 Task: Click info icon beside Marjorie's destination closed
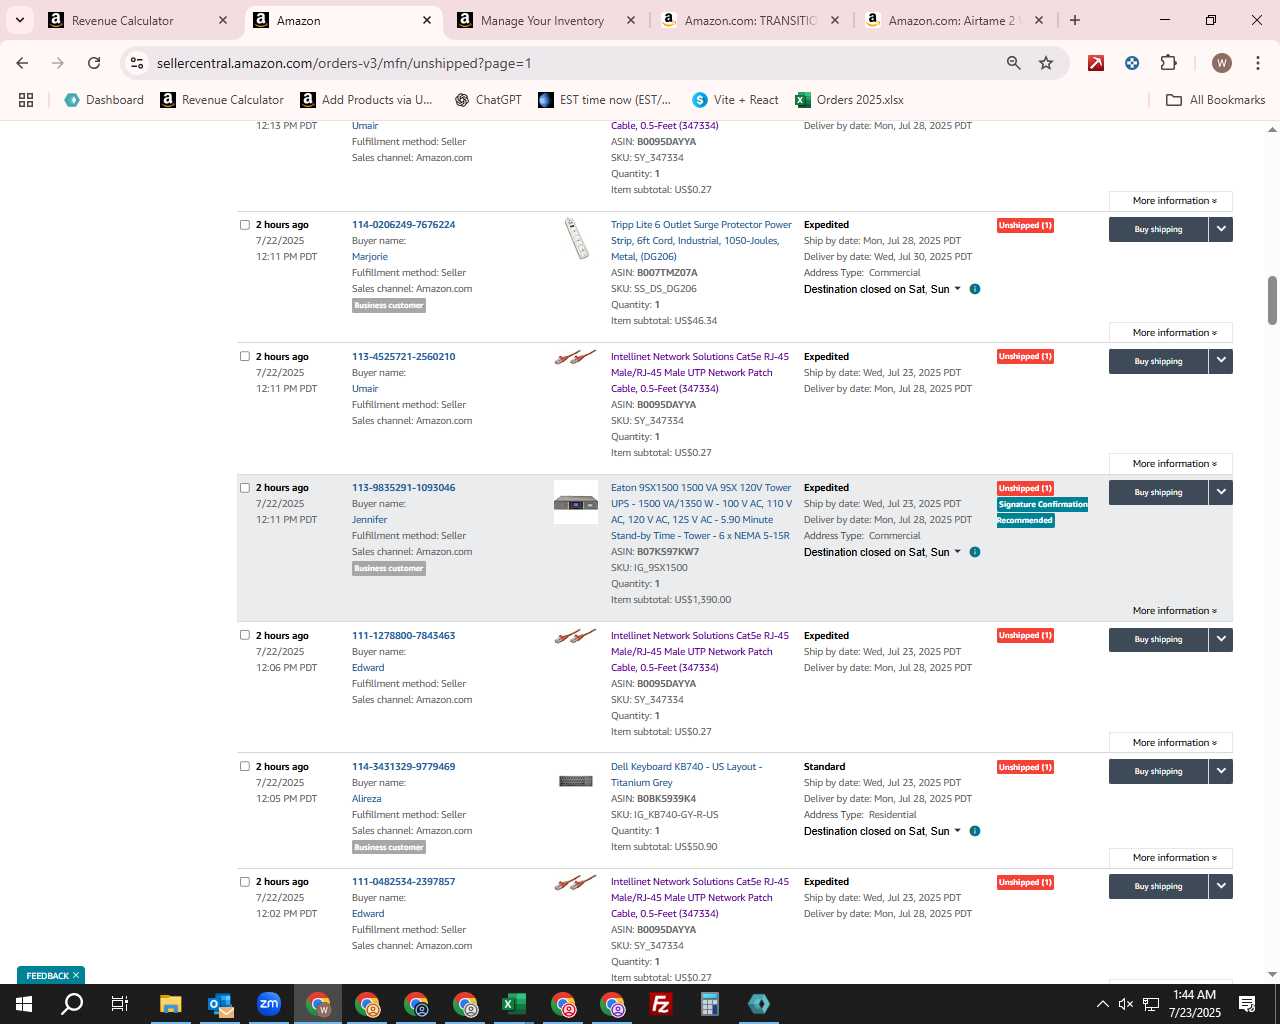click(975, 289)
